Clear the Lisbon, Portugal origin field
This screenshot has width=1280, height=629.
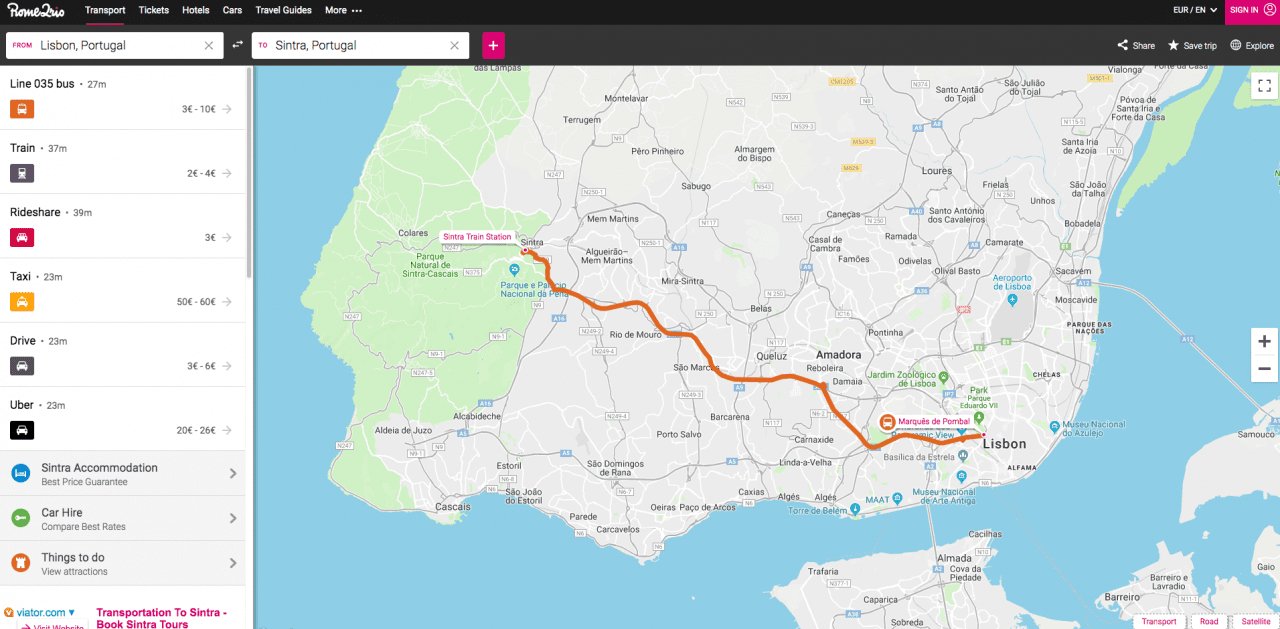(x=209, y=45)
